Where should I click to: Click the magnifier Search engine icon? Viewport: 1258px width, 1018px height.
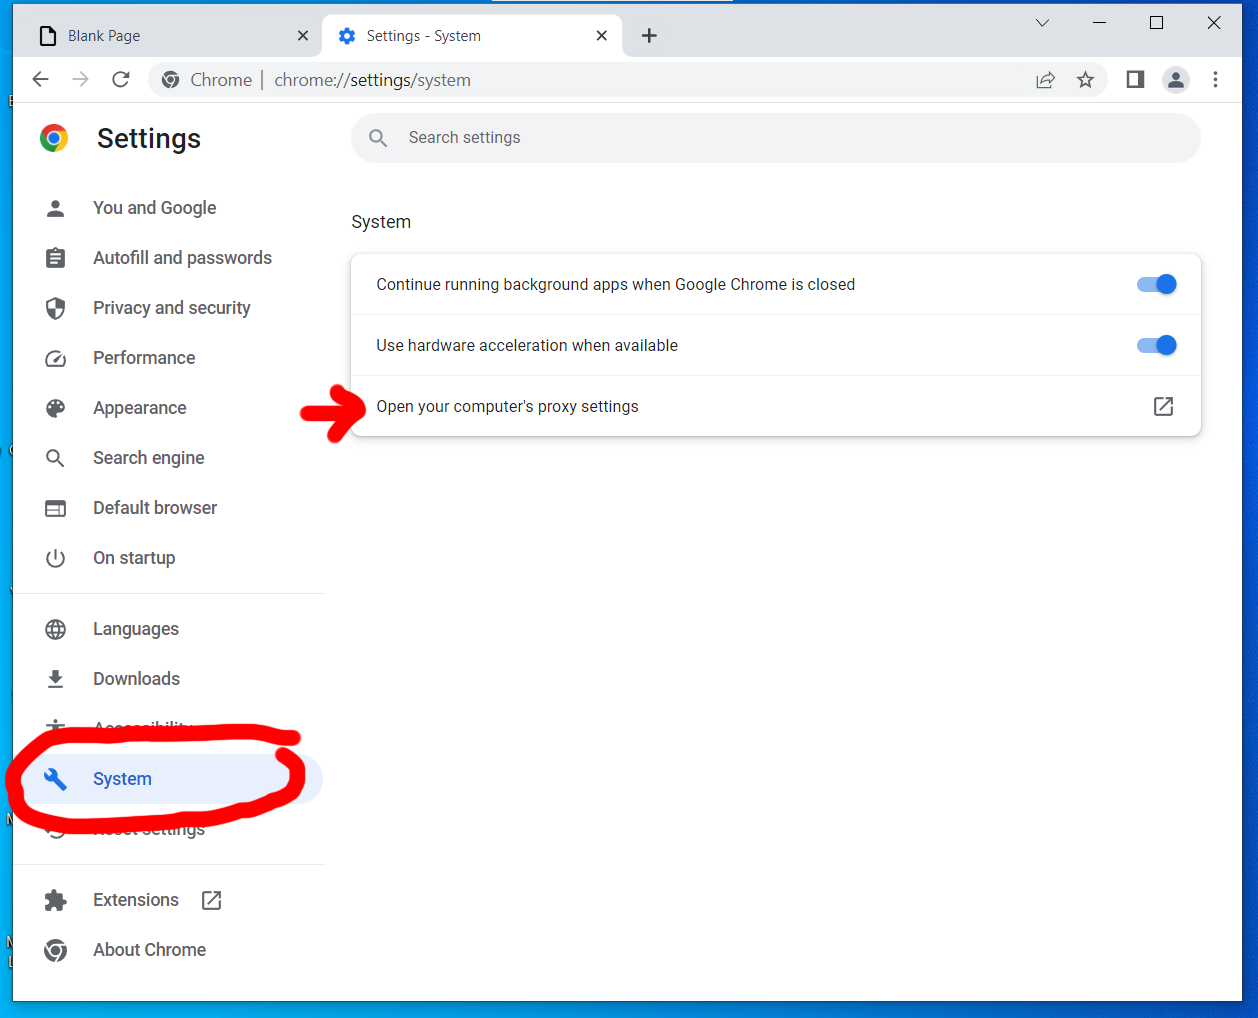(56, 458)
